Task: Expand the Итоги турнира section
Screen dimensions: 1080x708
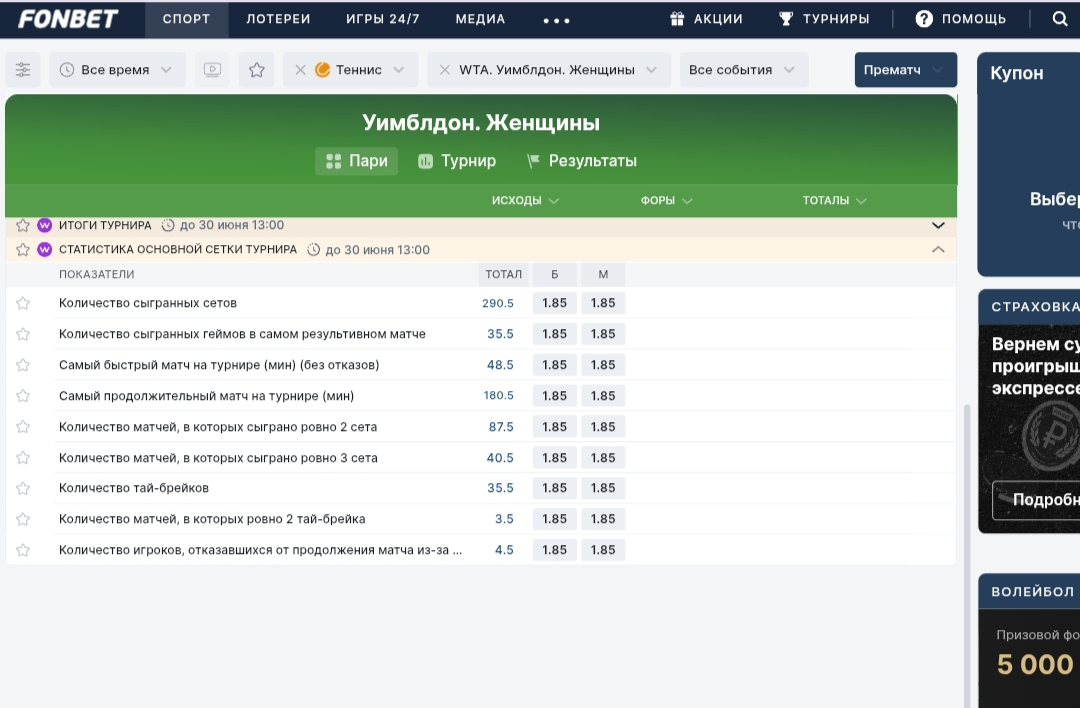Action: 937,226
